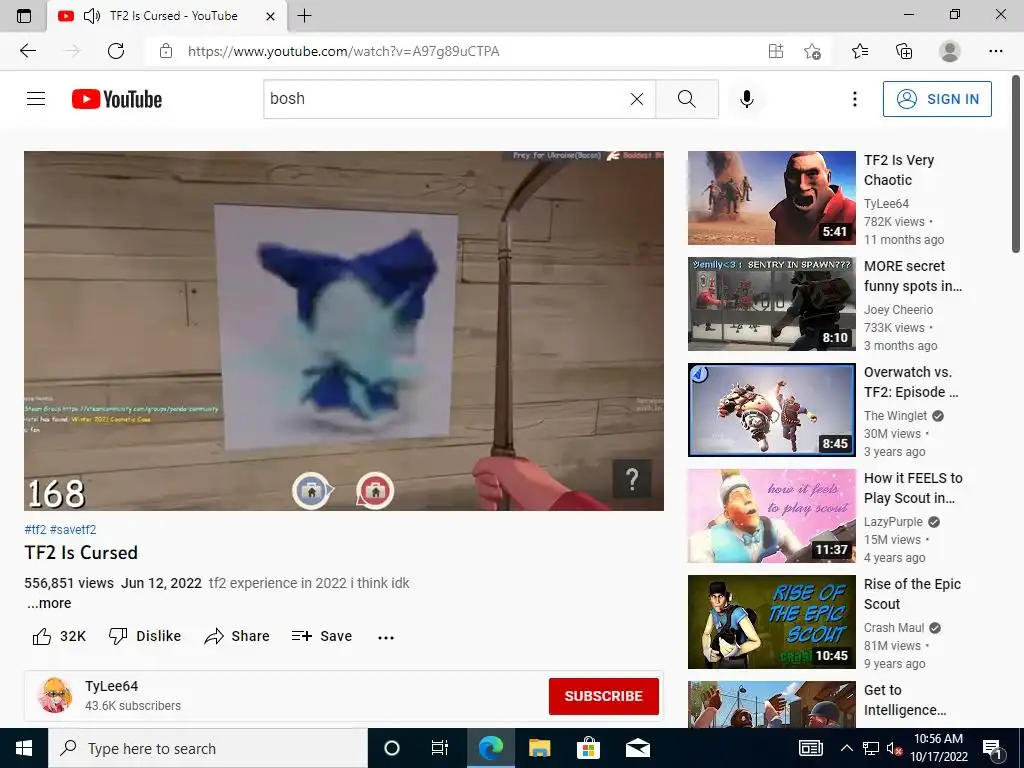Image resolution: width=1024 pixels, height=768 pixels.
Task: Open volume control in system tray
Action: click(x=894, y=748)
